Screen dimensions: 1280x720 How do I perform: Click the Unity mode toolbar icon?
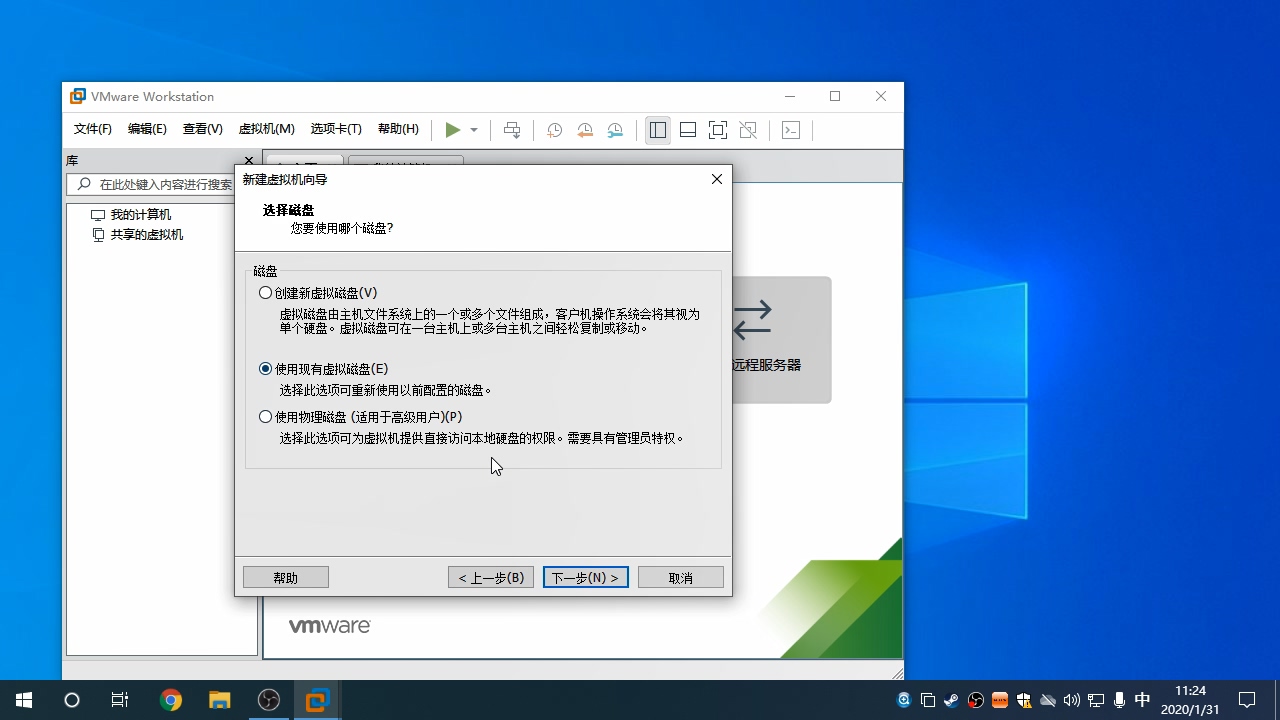(x=748, y=130)
